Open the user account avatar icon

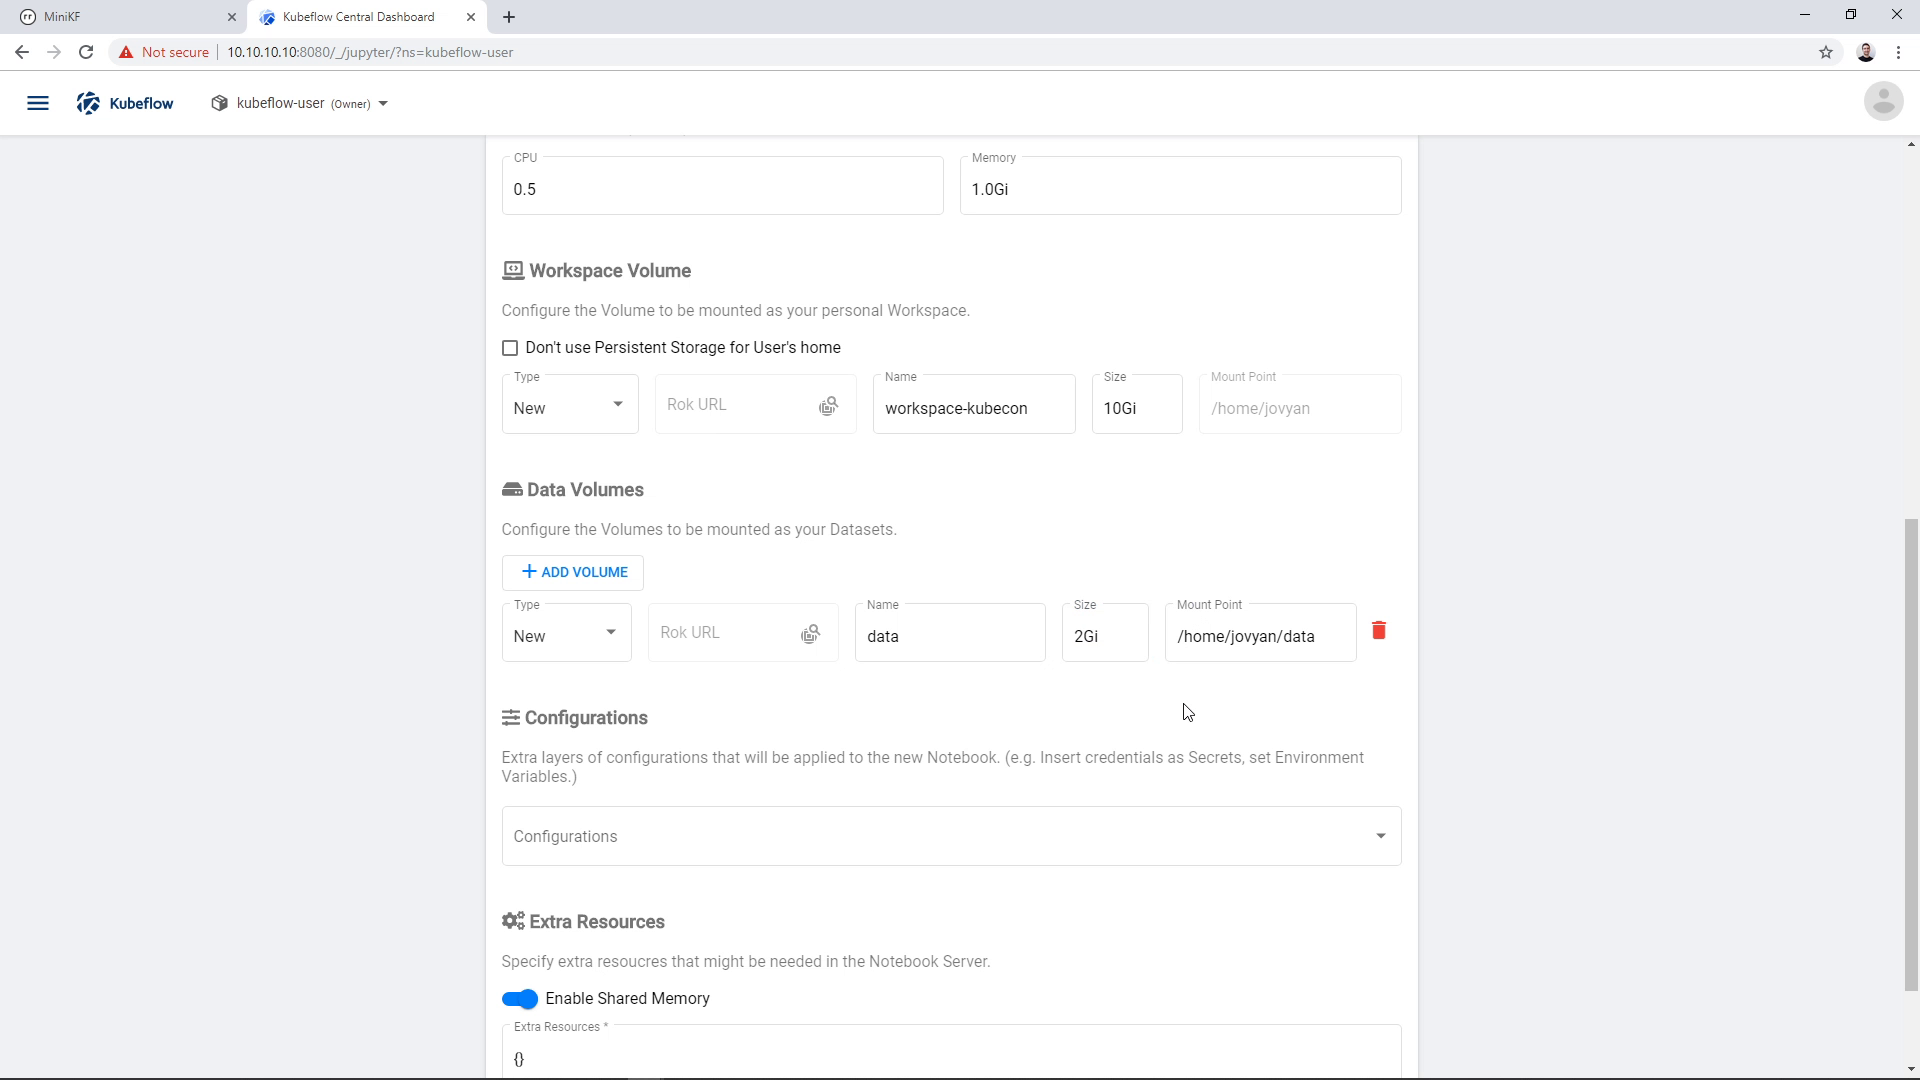(1883, 101)
